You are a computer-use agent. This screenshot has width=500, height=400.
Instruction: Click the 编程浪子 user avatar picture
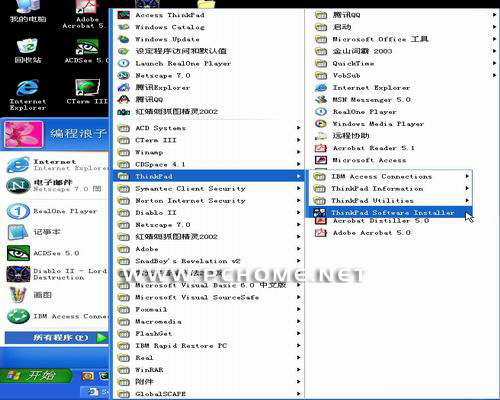24,134
